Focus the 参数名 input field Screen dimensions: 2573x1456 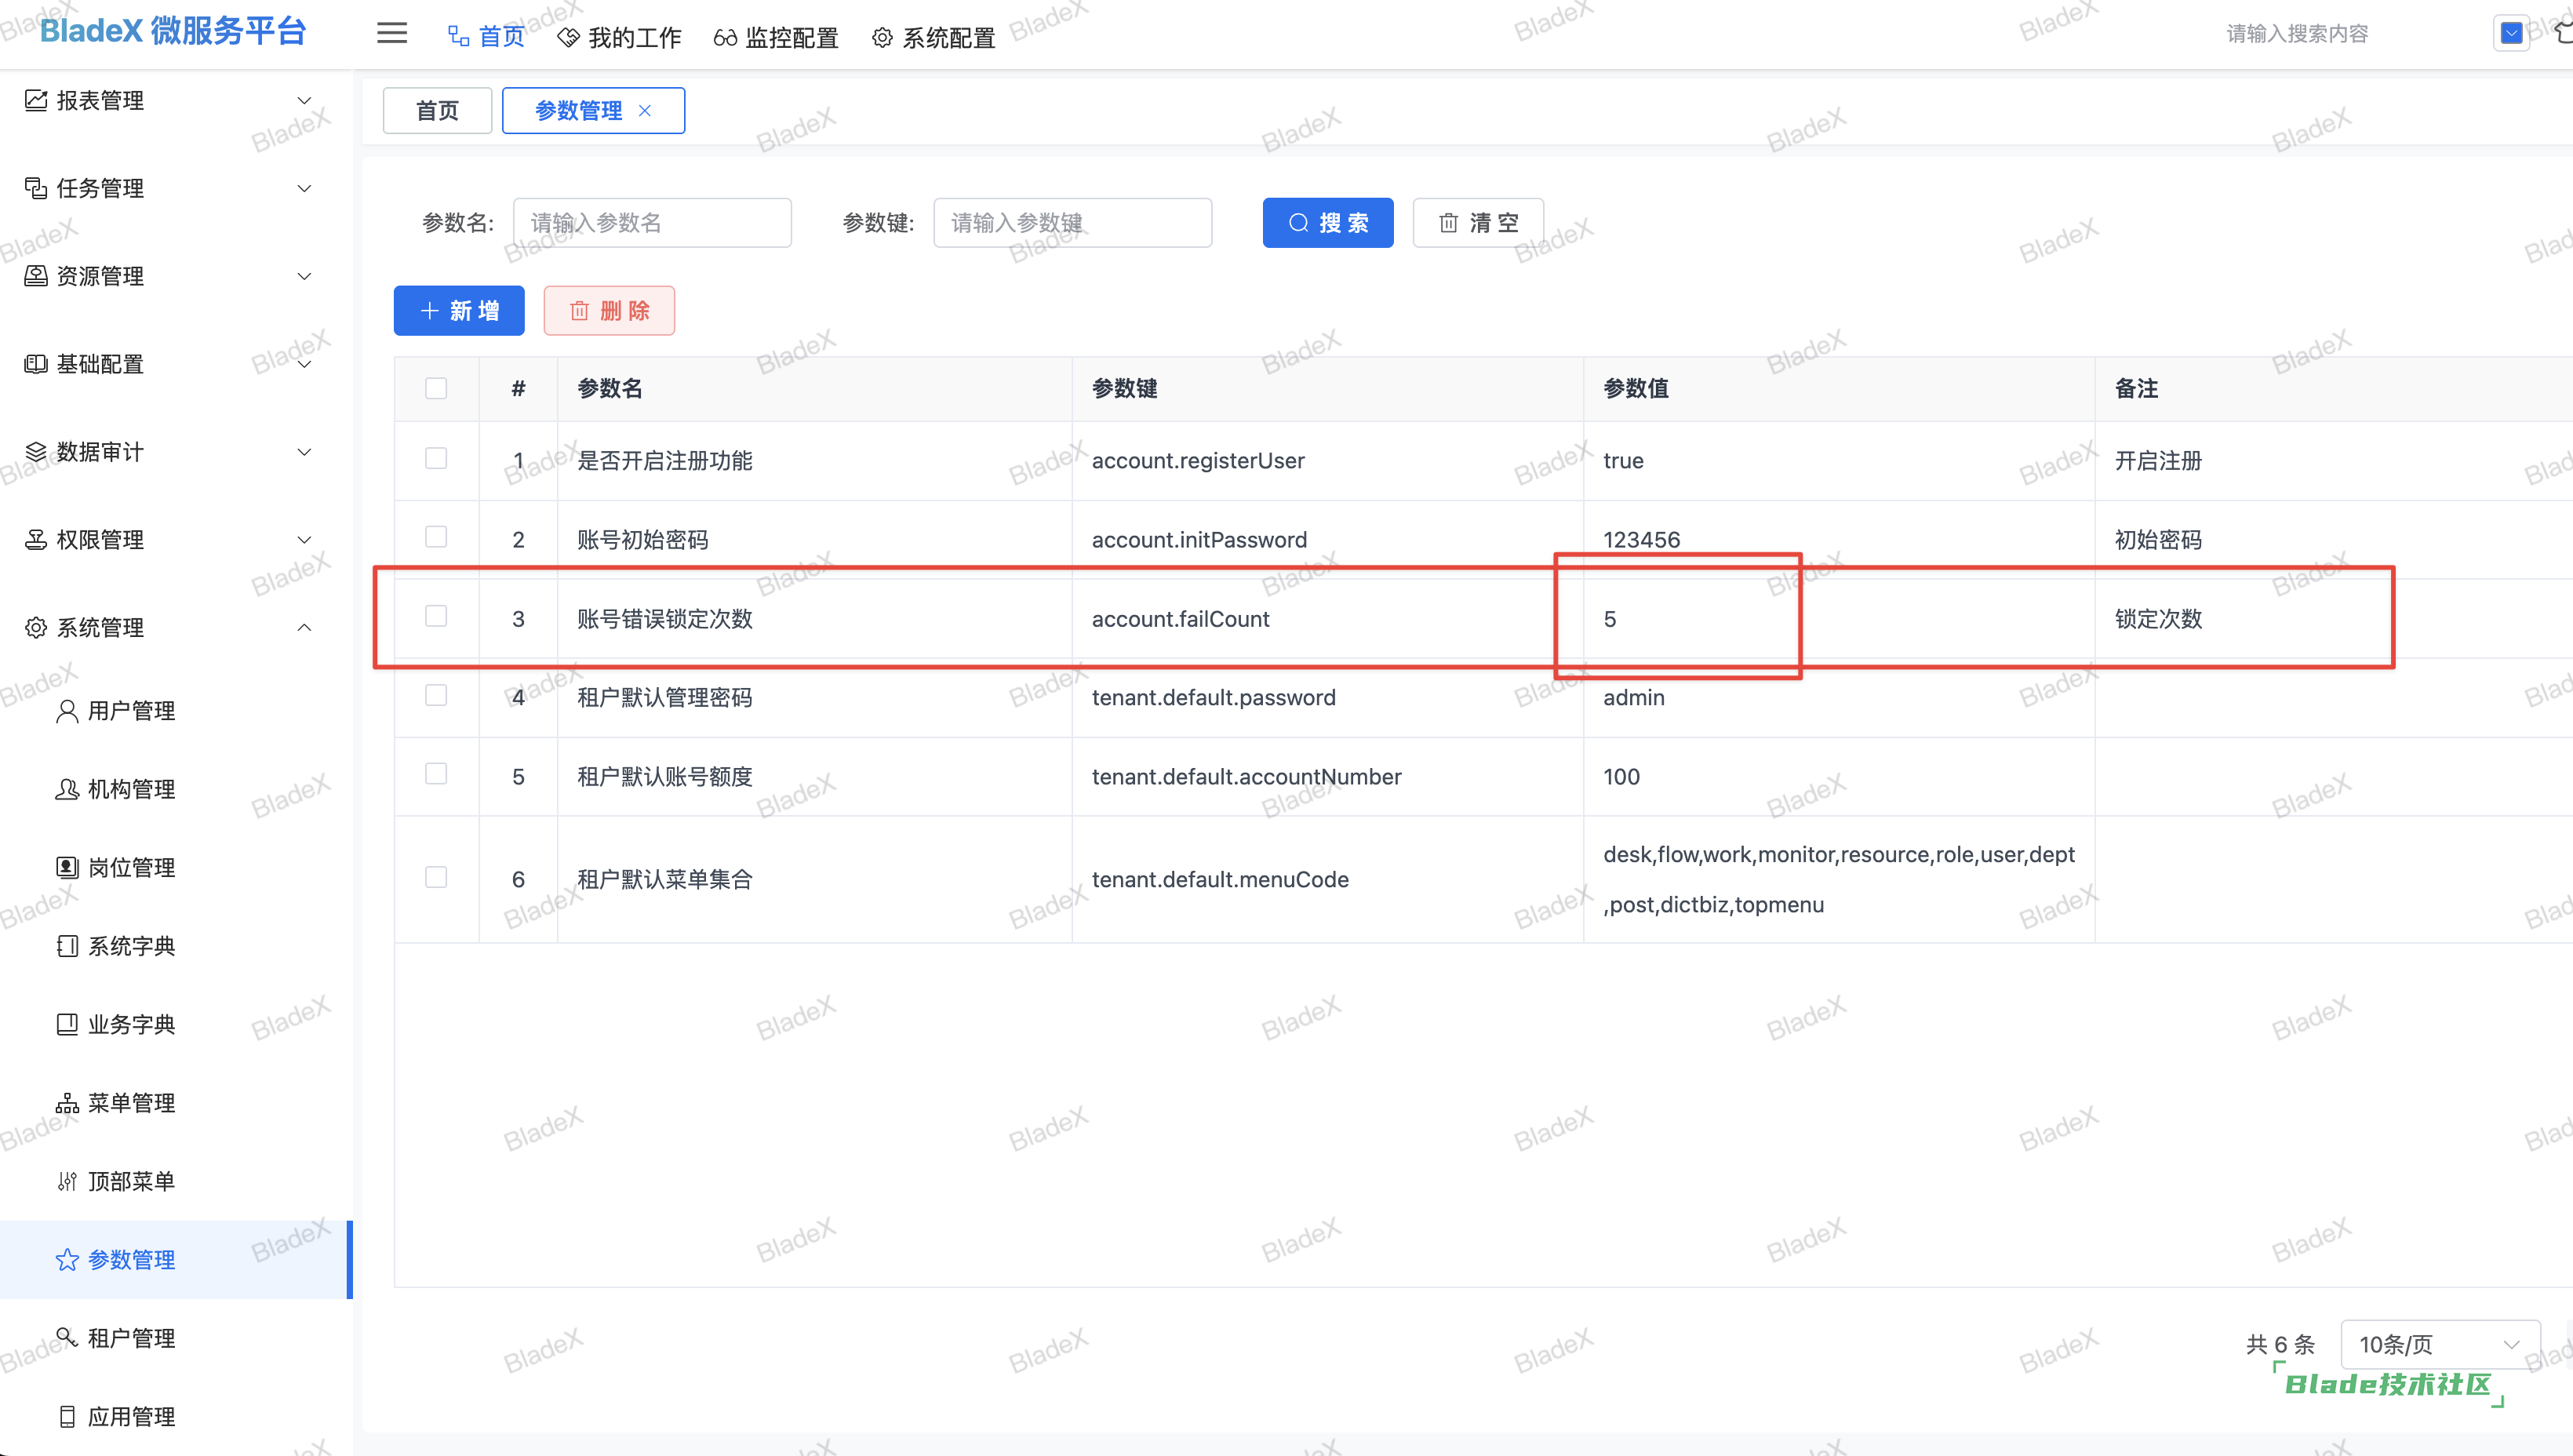(x=652, y=222)
